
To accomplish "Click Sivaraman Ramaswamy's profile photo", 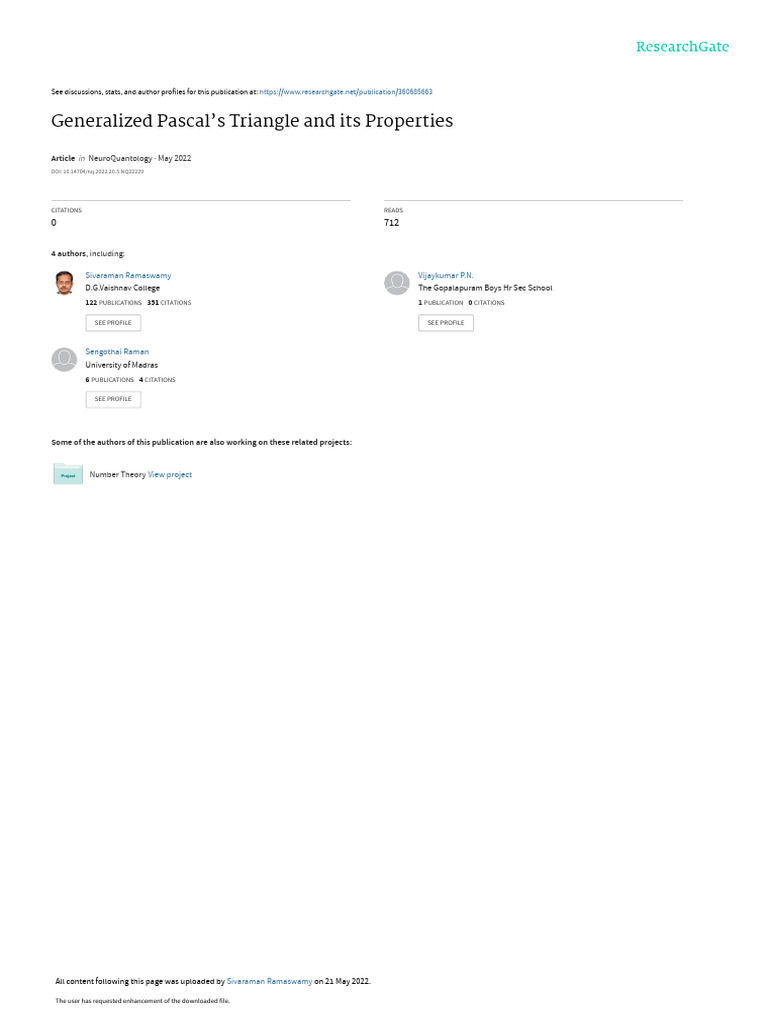I will 64,283.
